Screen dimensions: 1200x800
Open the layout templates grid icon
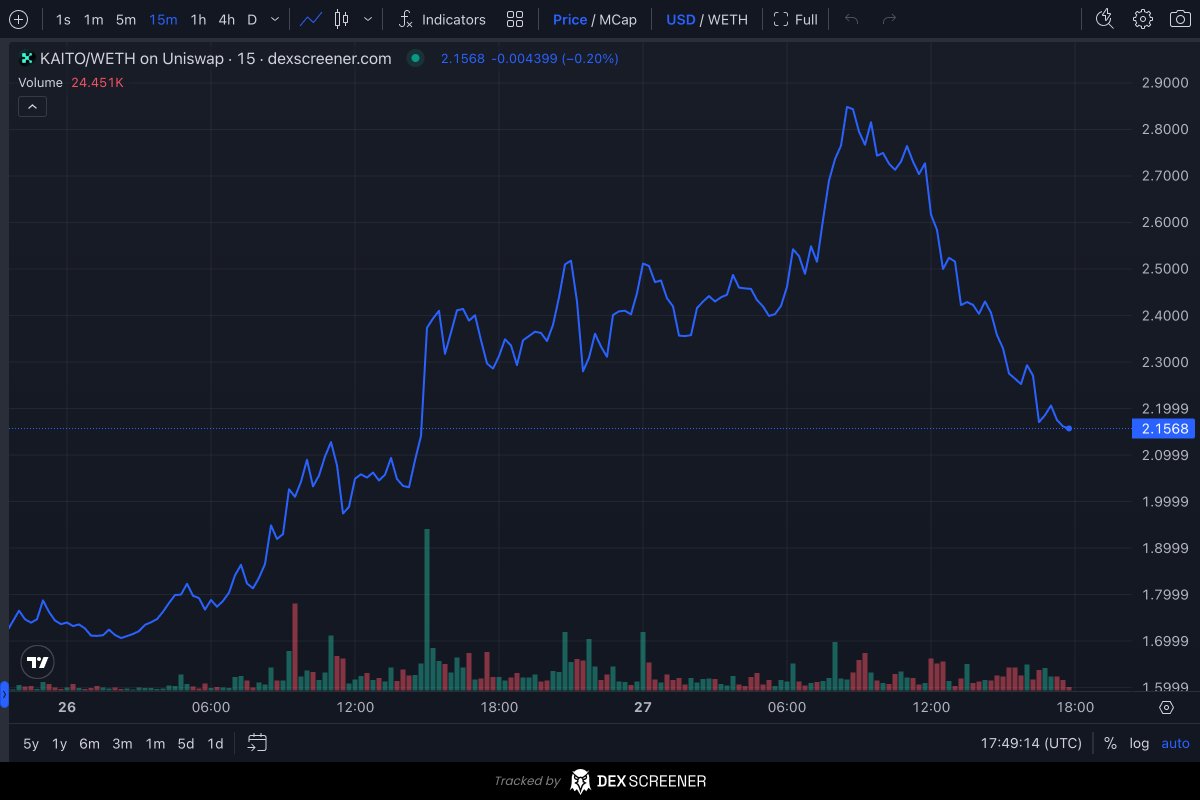click(x=515, y=19)
